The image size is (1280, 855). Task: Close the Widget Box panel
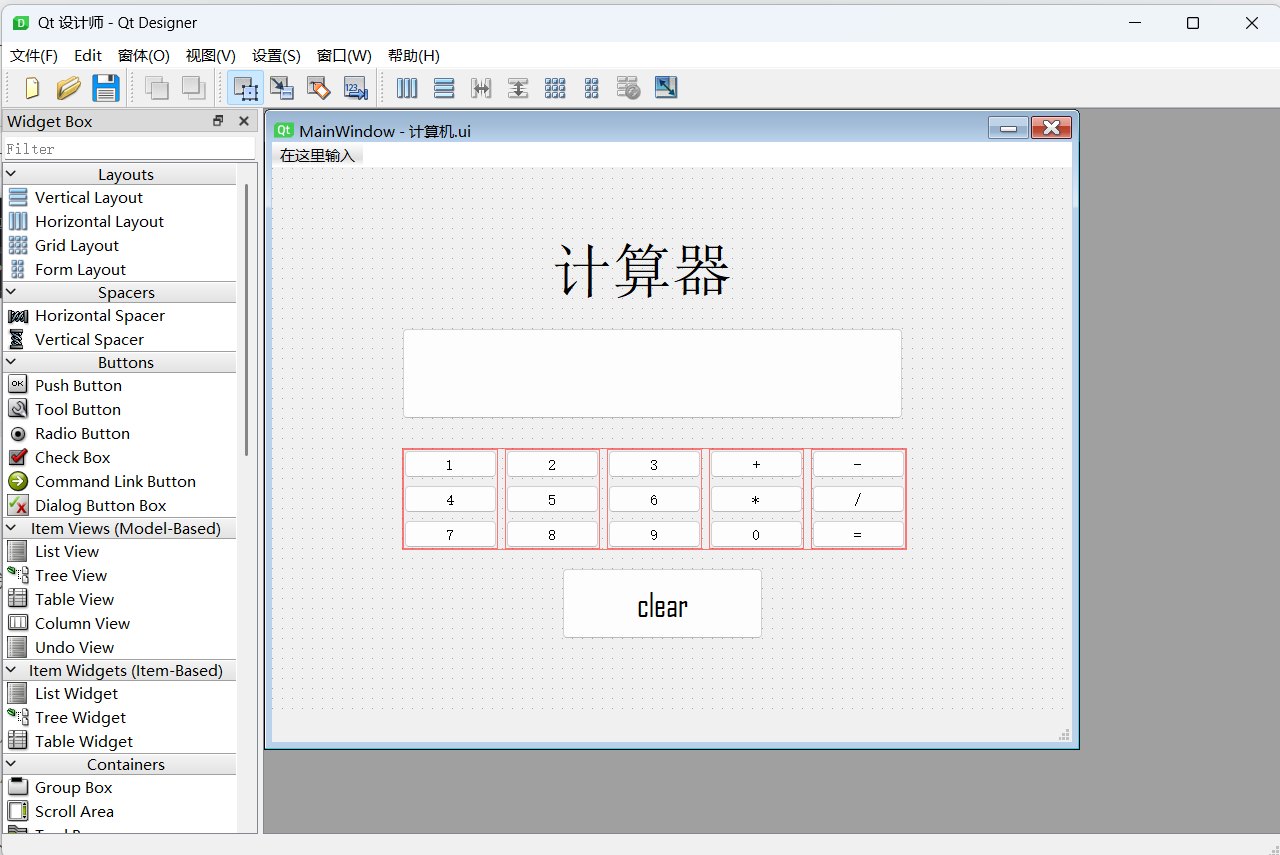point(243,121)
